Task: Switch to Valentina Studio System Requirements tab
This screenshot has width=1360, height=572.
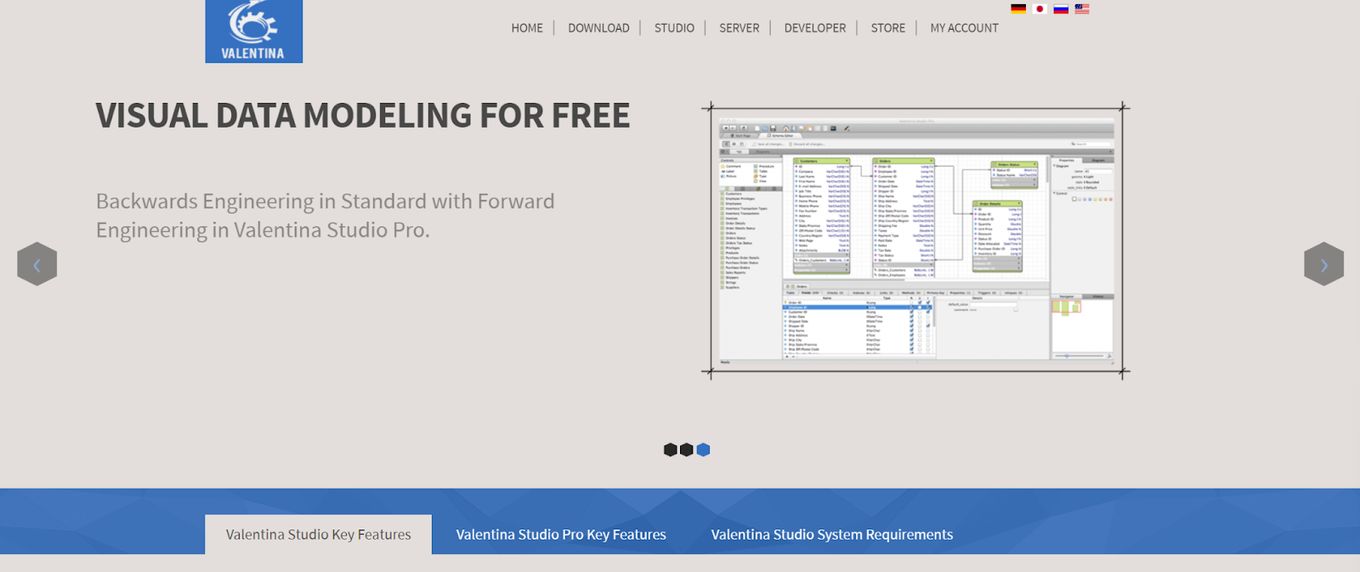Action: coord(832,534)
